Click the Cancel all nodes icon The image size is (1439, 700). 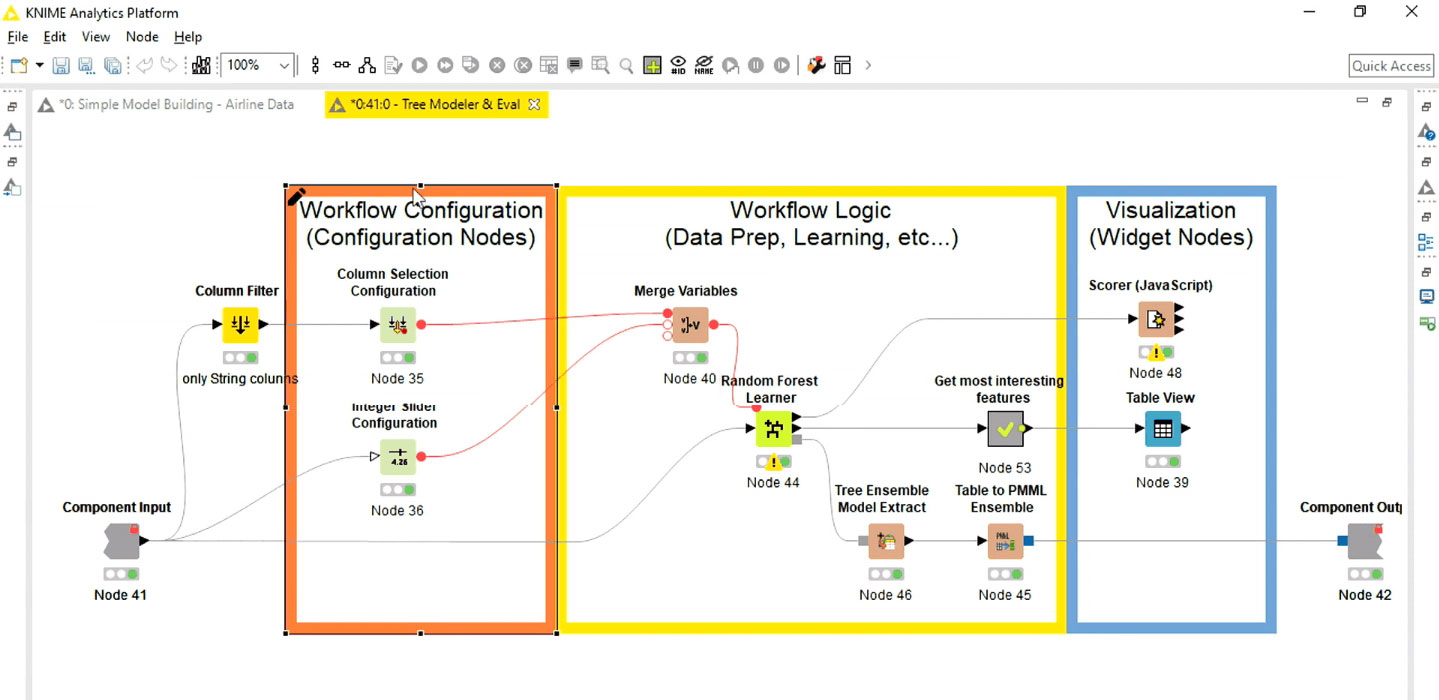coord(523,66)
